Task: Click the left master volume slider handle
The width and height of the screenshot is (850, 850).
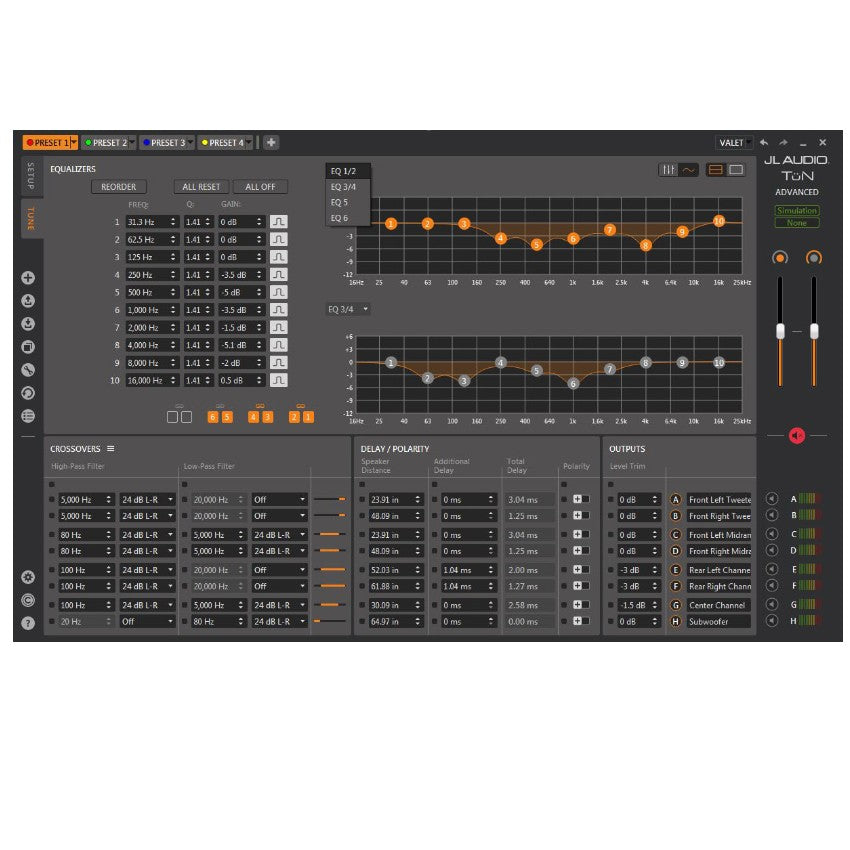Action: click(780, 331)
